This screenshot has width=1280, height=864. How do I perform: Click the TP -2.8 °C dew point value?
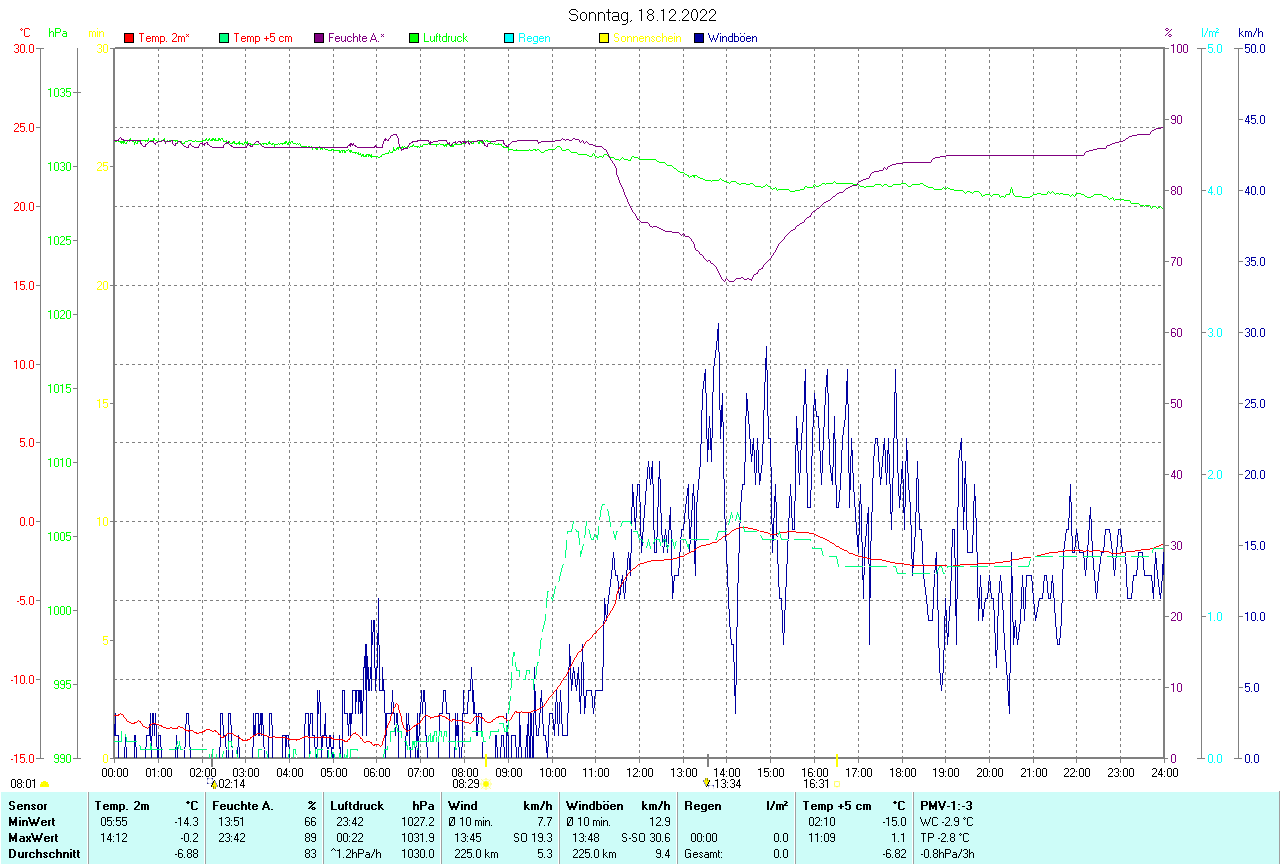tap(946, 838)
